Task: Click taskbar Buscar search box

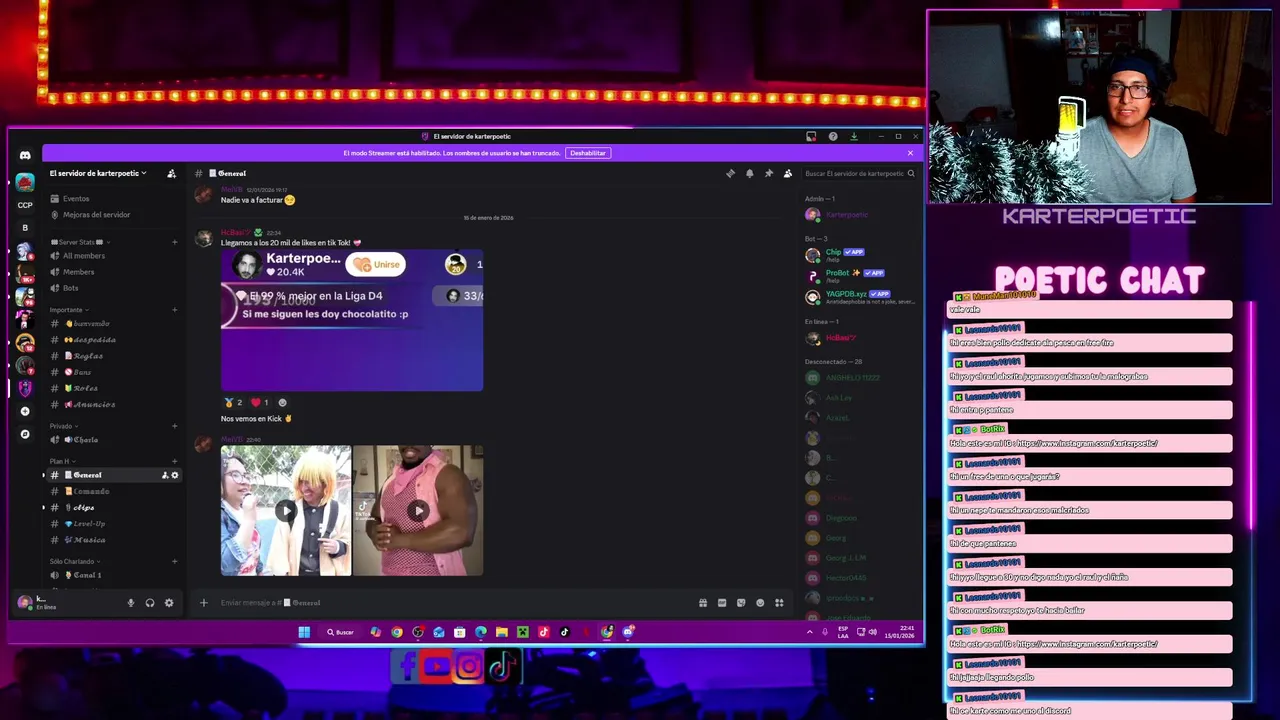Action: (x=341, y=632)
